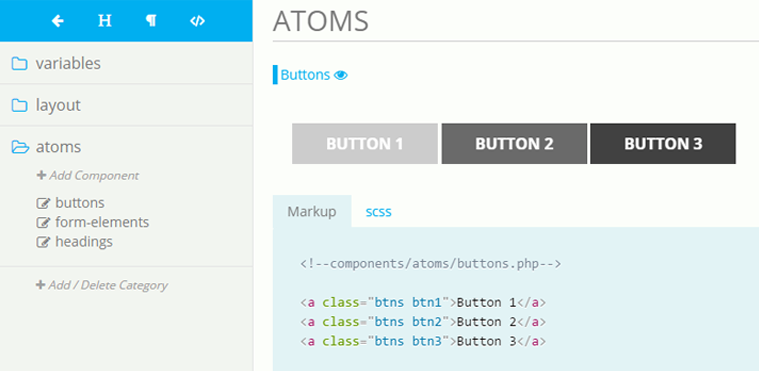Click the Buttons section heading link
Viewport: 759px width, 371px height.
coord(305,75)
